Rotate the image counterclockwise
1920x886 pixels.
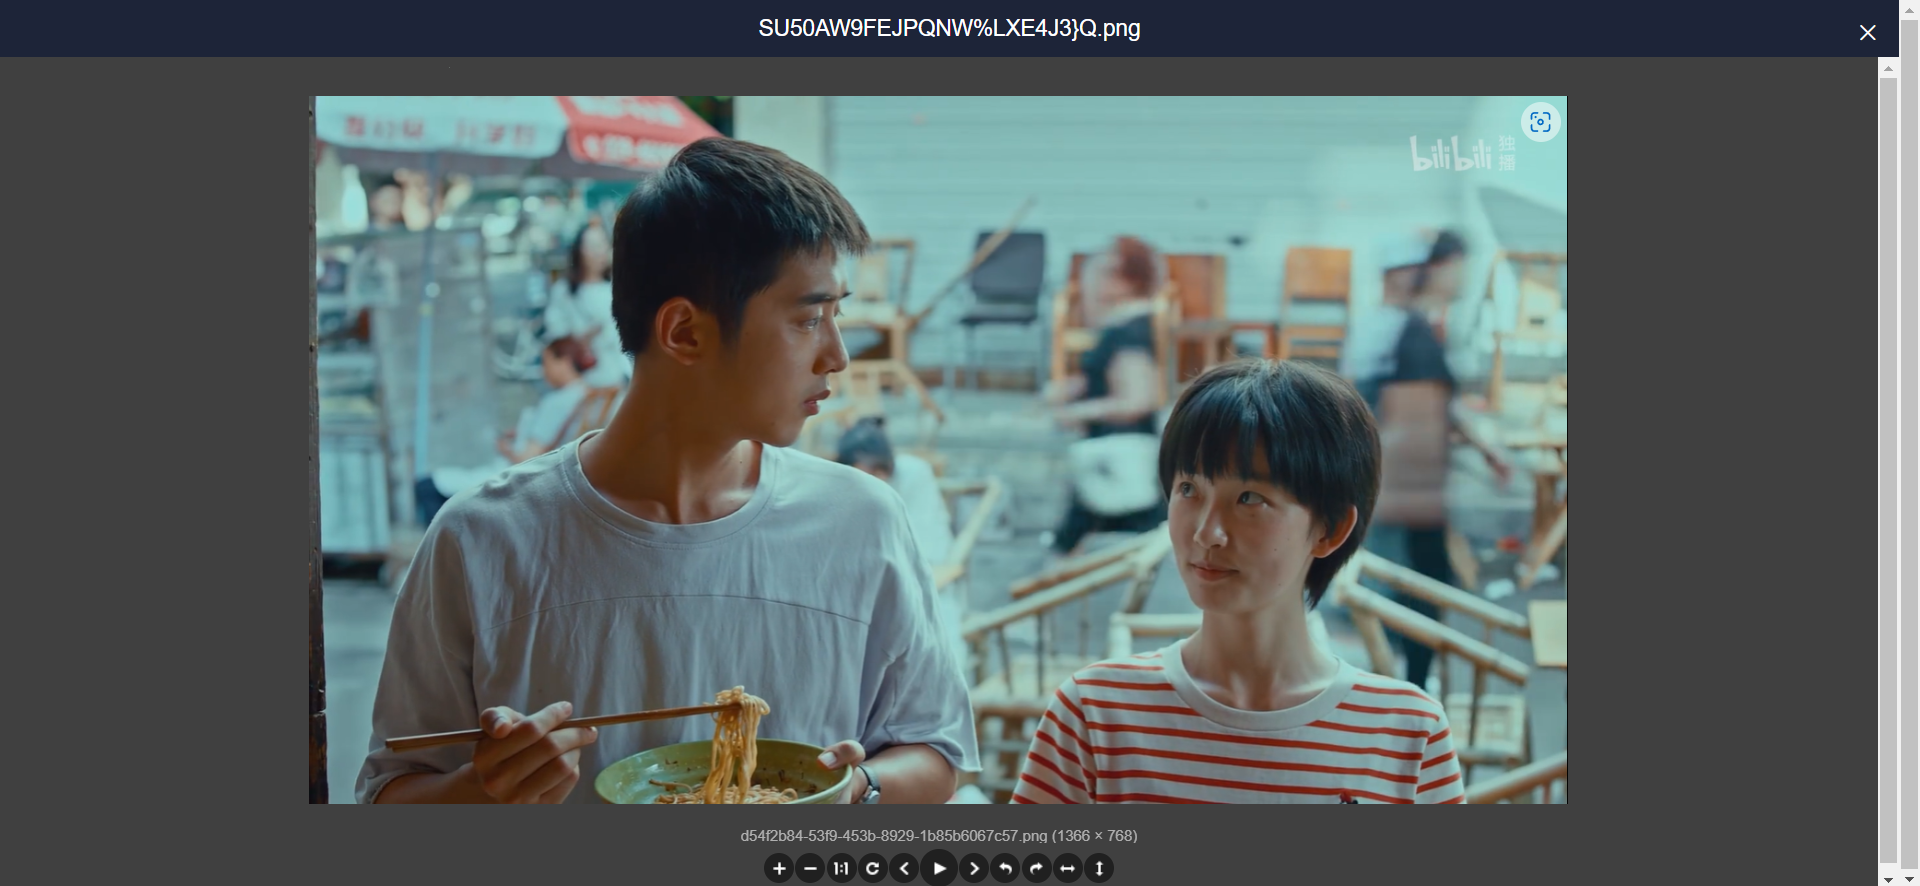(1005, 868)
